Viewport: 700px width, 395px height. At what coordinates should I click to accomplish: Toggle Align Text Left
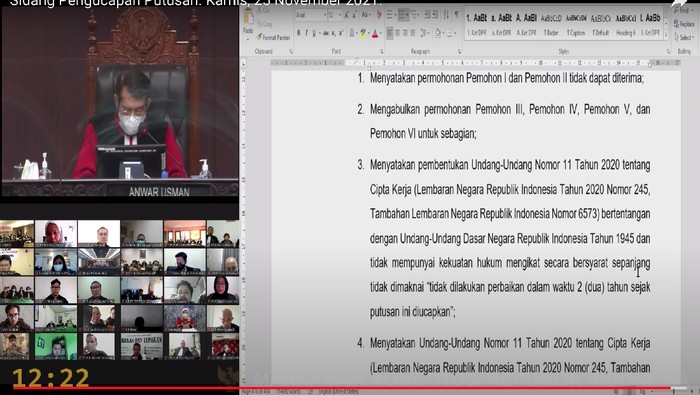[x=390, y=33]
